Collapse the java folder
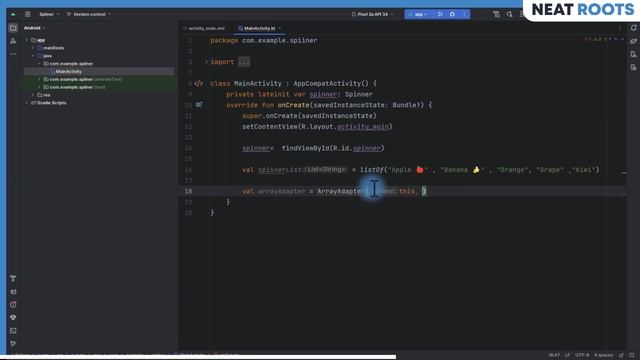The image size is (640, 360). click(33, 56)
